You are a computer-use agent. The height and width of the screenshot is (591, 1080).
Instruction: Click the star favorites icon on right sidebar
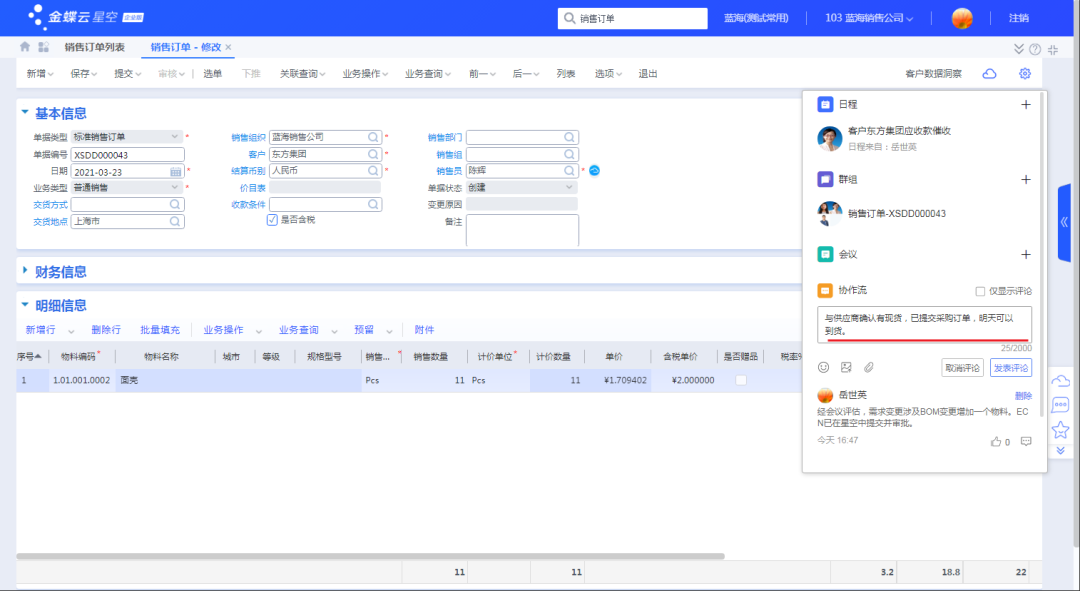[x=1060, y=430]
